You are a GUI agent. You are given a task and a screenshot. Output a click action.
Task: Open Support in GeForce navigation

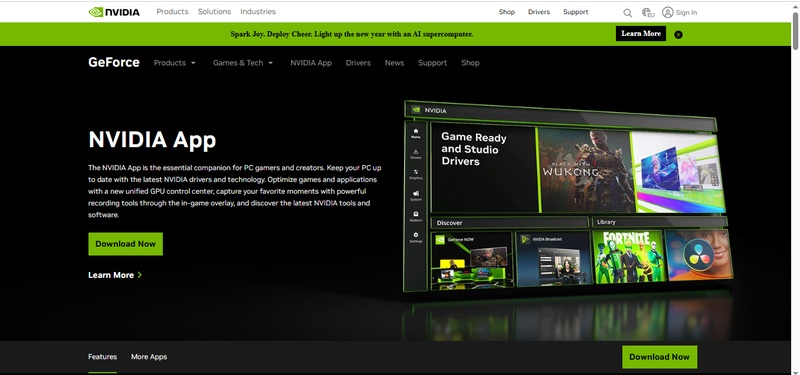432,63
